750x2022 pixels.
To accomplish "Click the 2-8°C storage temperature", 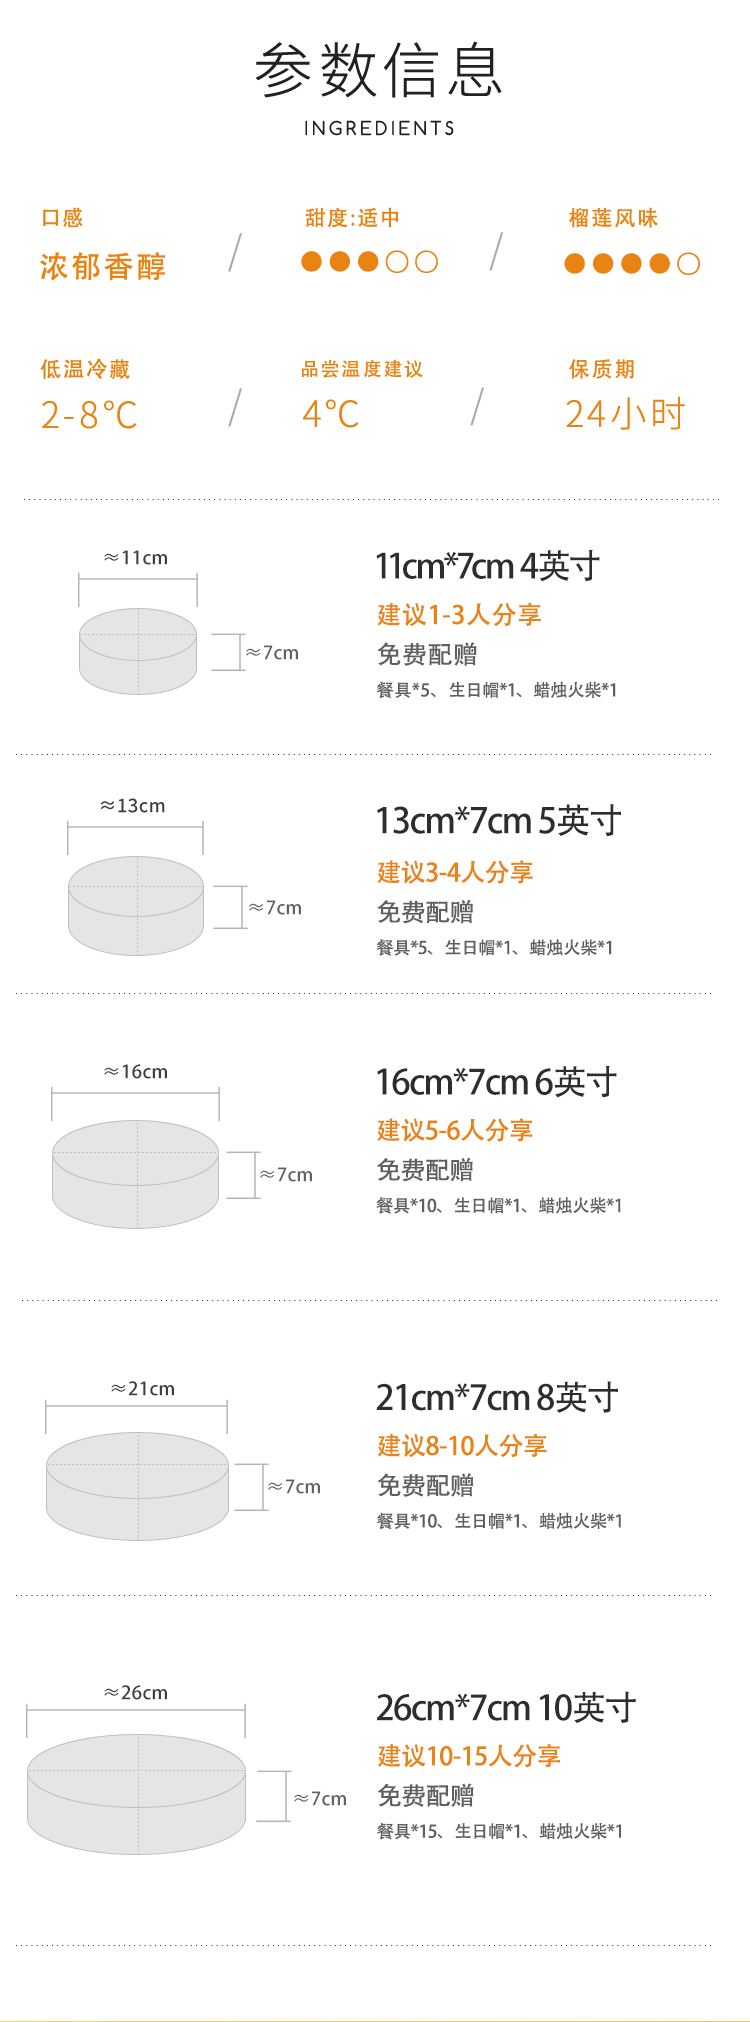I will coord(89,415).
